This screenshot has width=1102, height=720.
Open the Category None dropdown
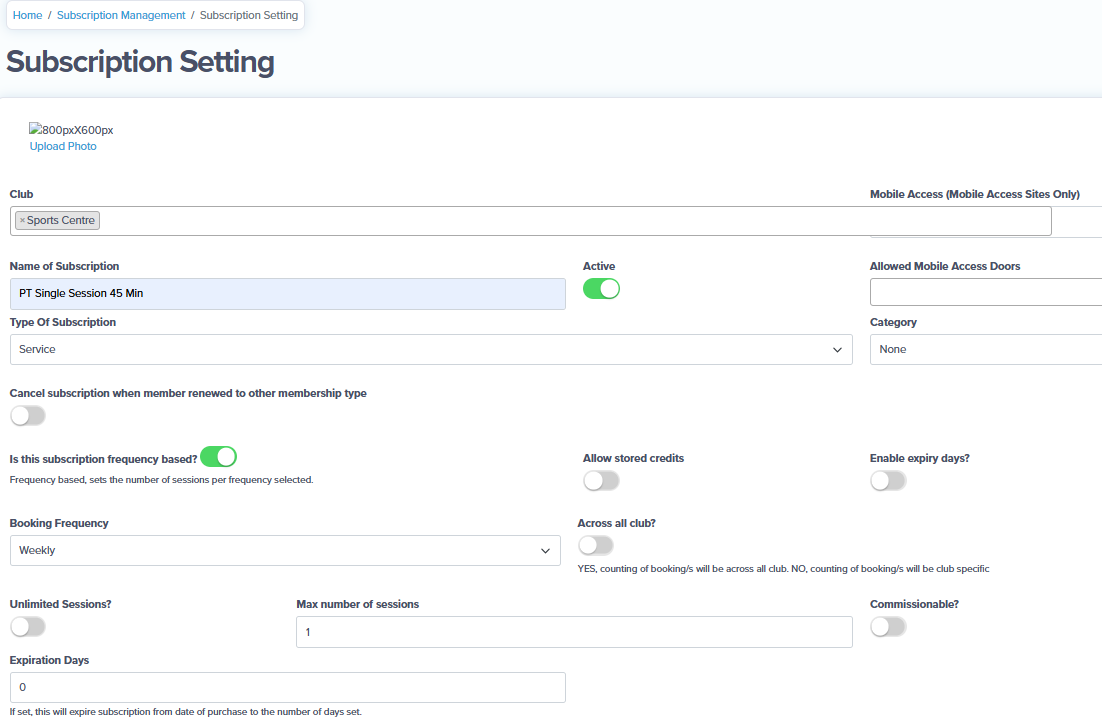point(986,349)
